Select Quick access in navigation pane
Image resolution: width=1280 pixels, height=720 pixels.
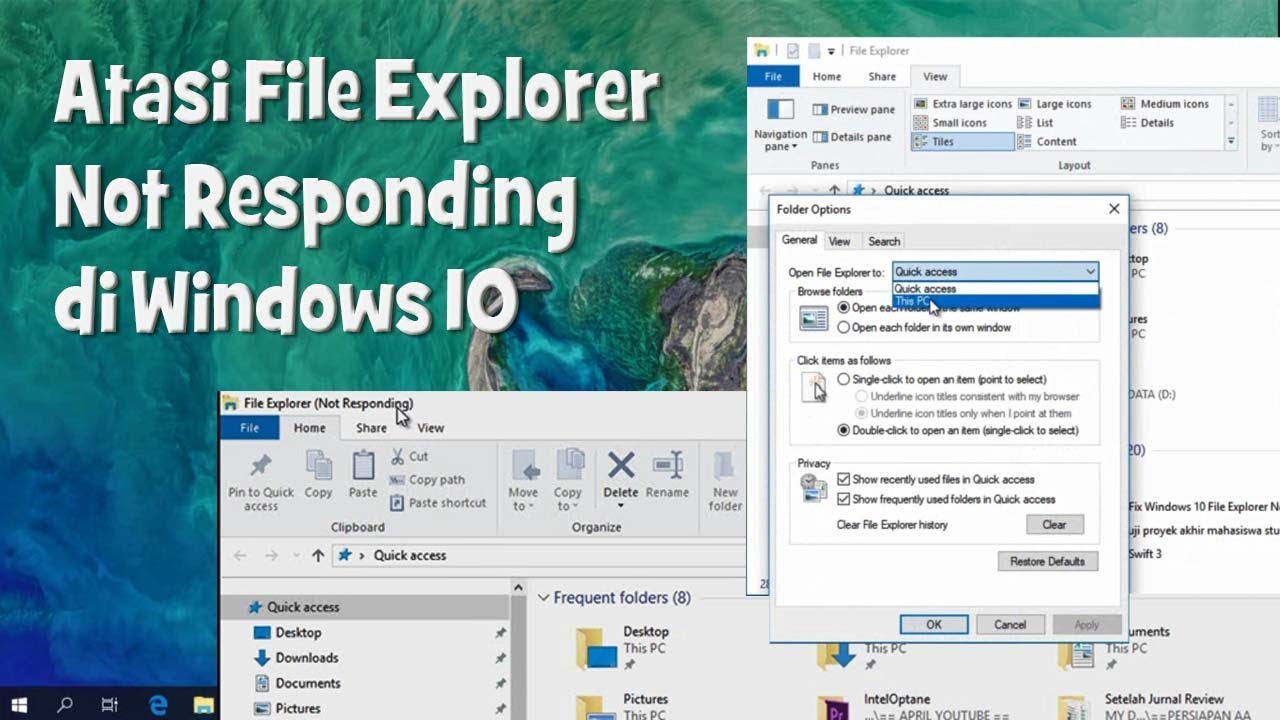tap(364, 607)
